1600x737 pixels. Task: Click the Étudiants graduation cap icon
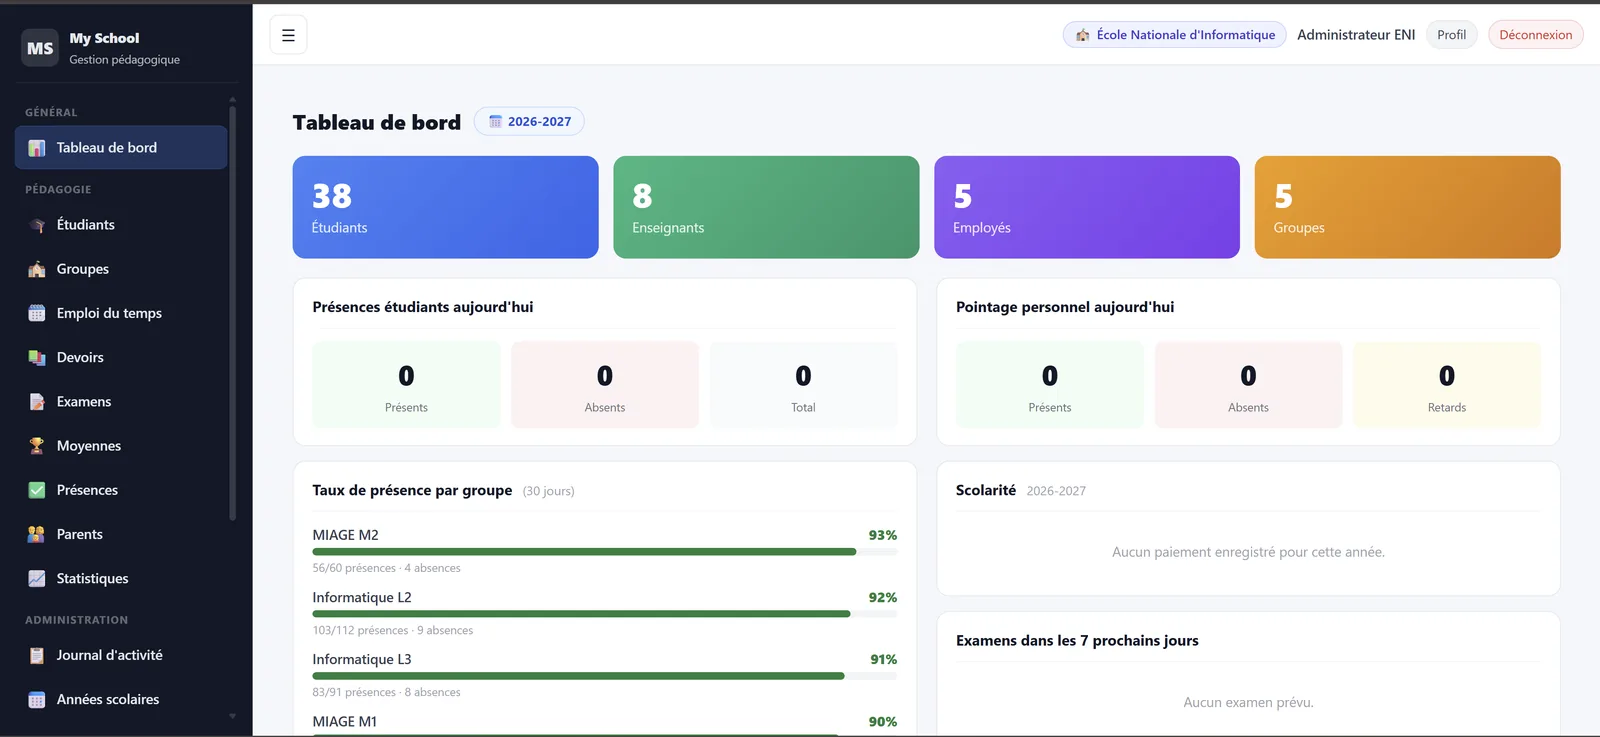coord(37,225)
